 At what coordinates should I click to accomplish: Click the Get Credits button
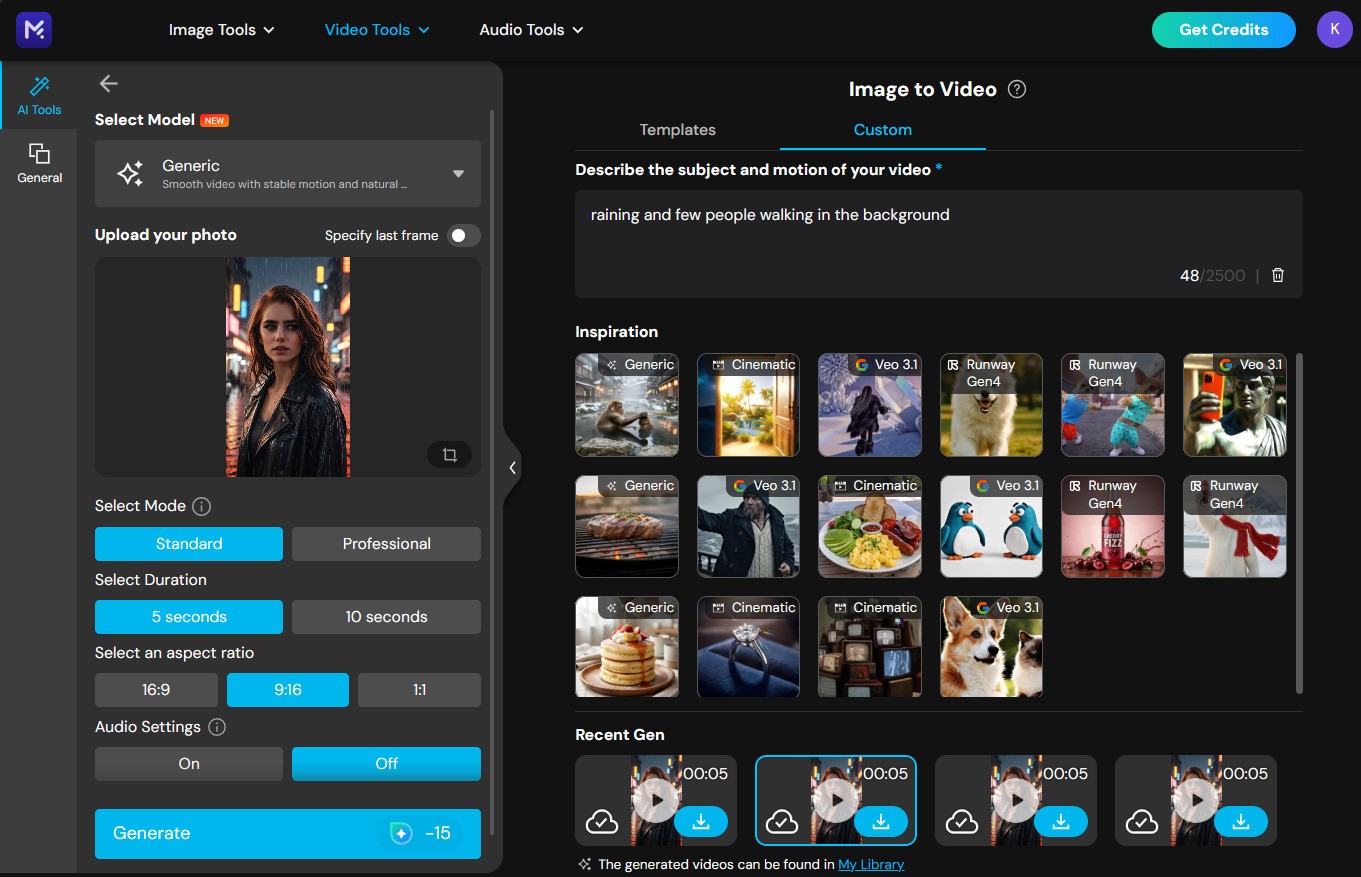pyautogui.click(x=1223, y=30)
